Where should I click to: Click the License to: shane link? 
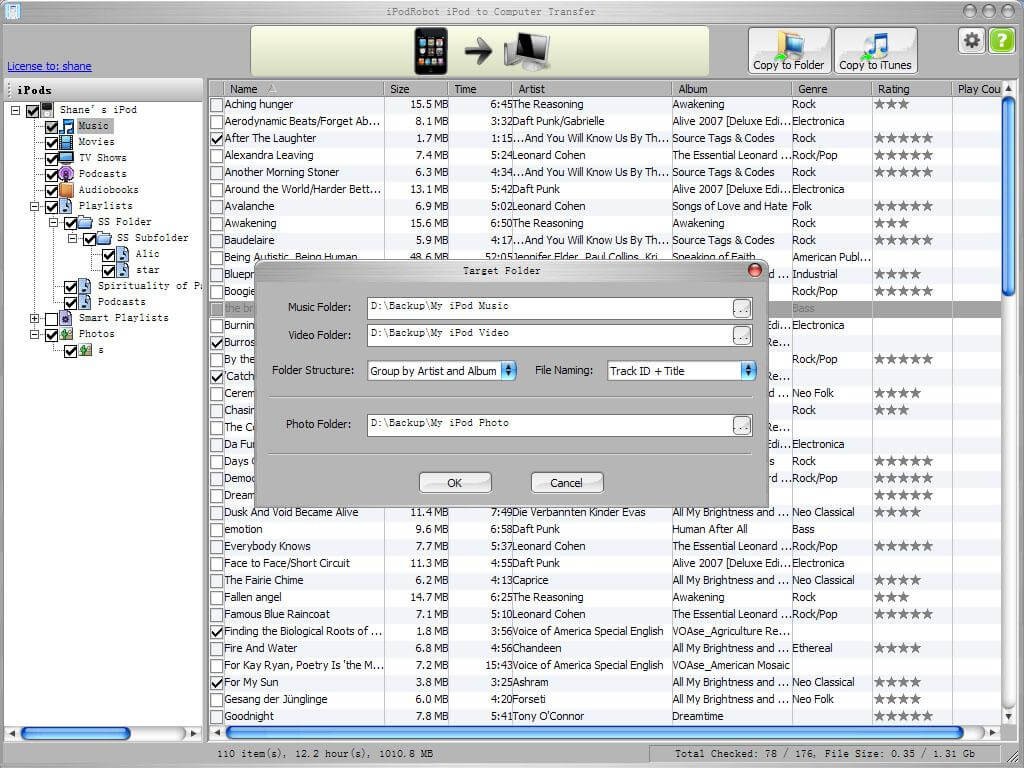pyautogui.click(x=49, y=67)
